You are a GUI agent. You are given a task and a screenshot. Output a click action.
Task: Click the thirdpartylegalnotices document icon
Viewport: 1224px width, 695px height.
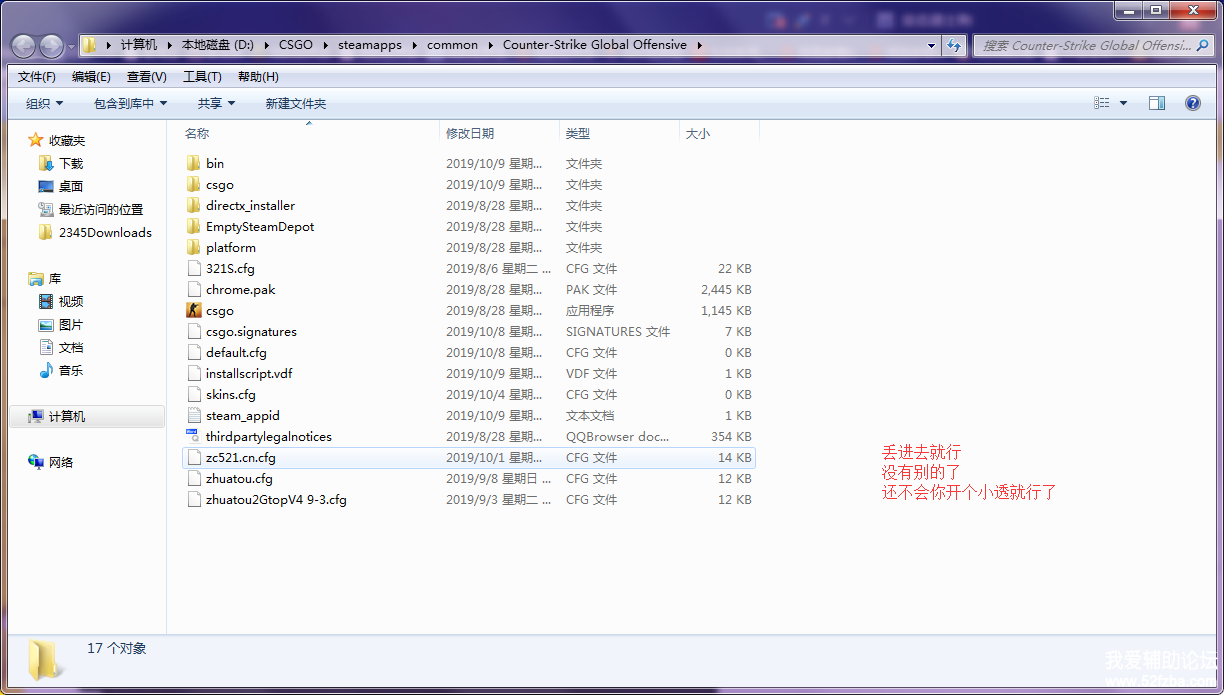194,436
